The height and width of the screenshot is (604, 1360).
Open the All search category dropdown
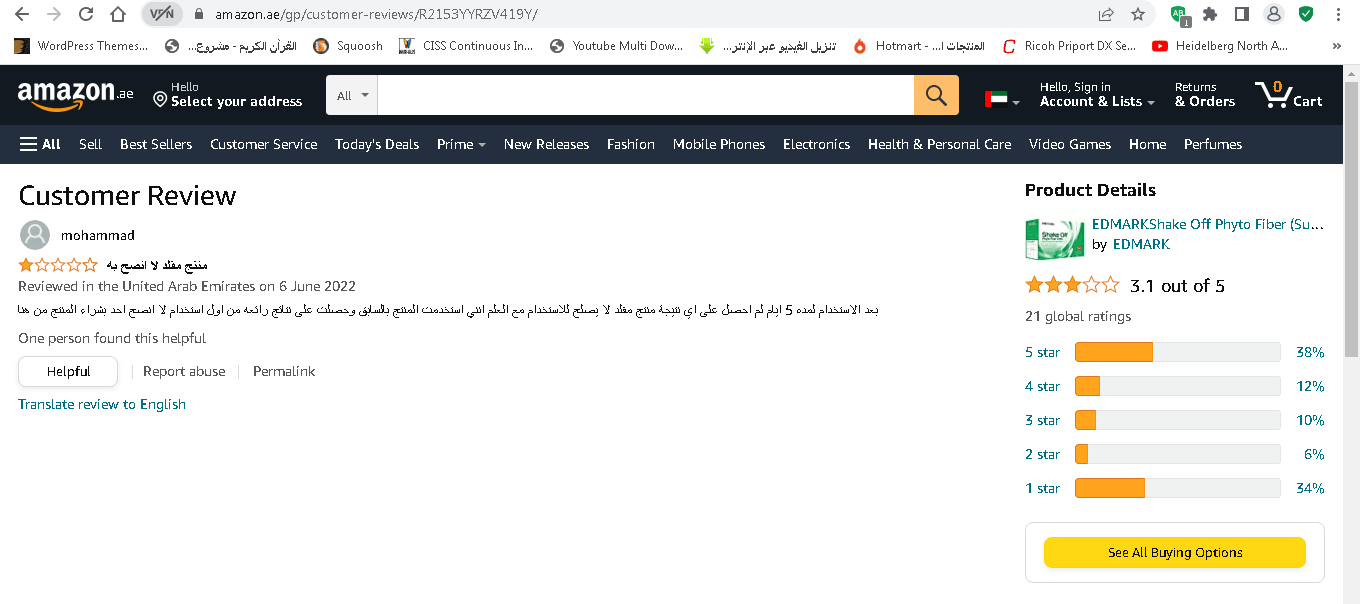coord(352,96)
